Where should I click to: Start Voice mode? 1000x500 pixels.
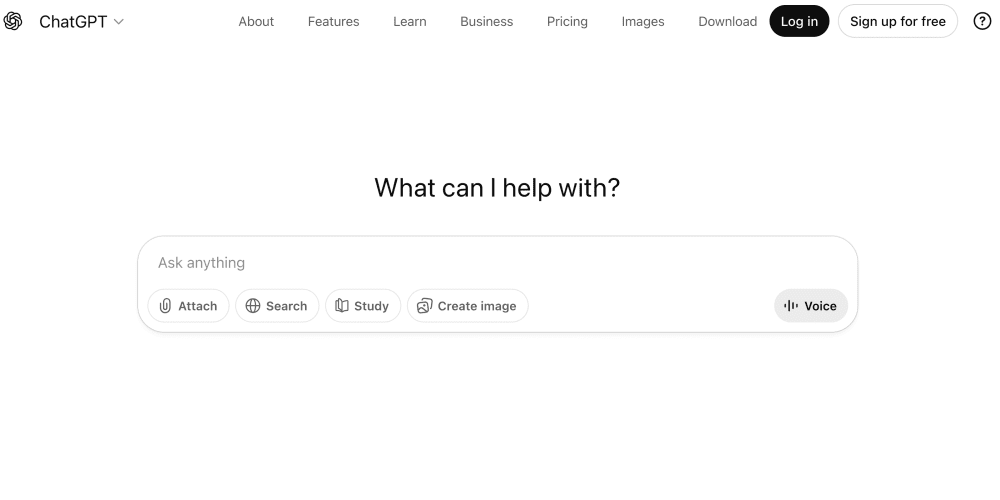point(811,305)
